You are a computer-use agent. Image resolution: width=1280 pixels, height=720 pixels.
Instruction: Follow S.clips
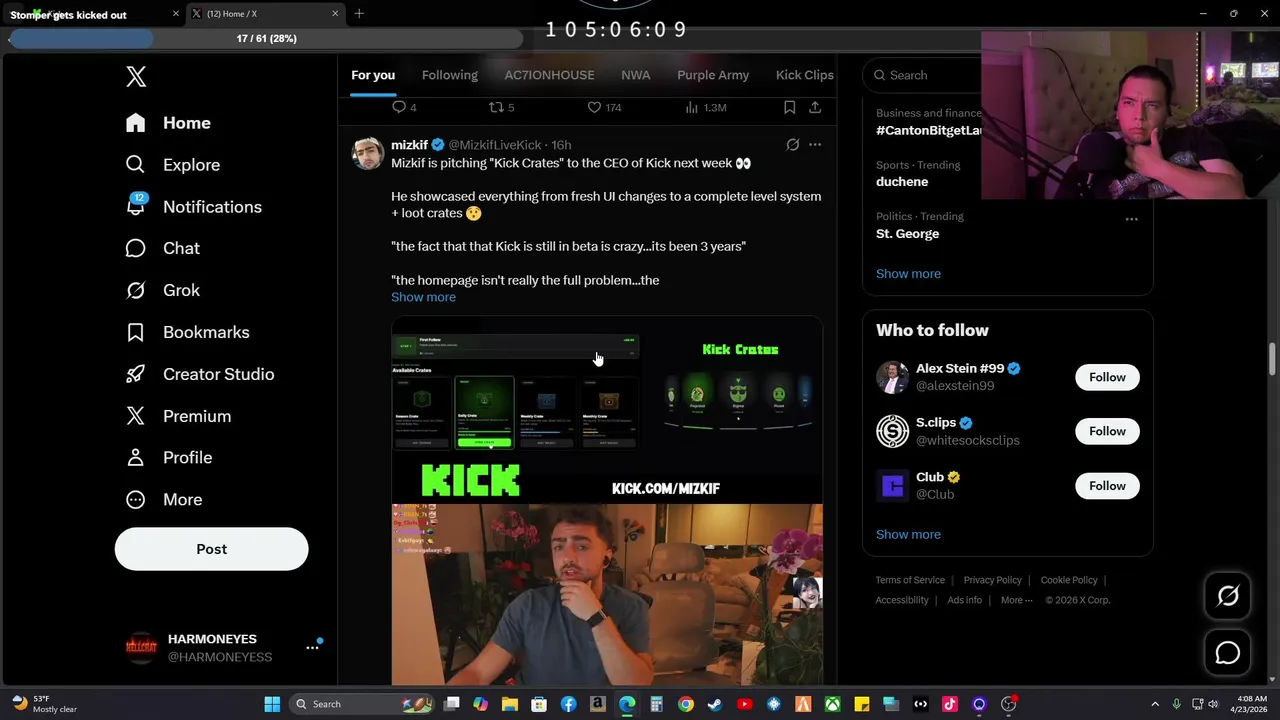[x=1107, y=431]
